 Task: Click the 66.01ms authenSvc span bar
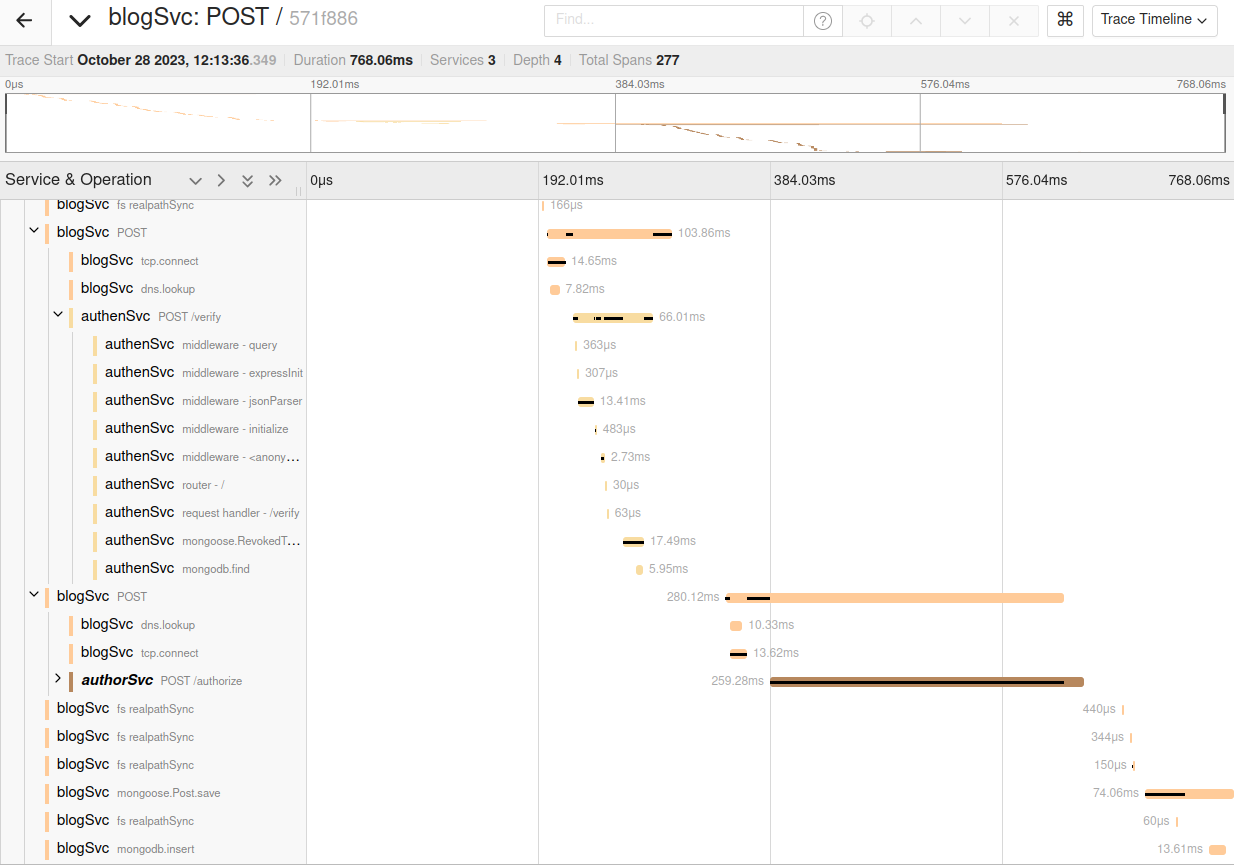(613, 317)
